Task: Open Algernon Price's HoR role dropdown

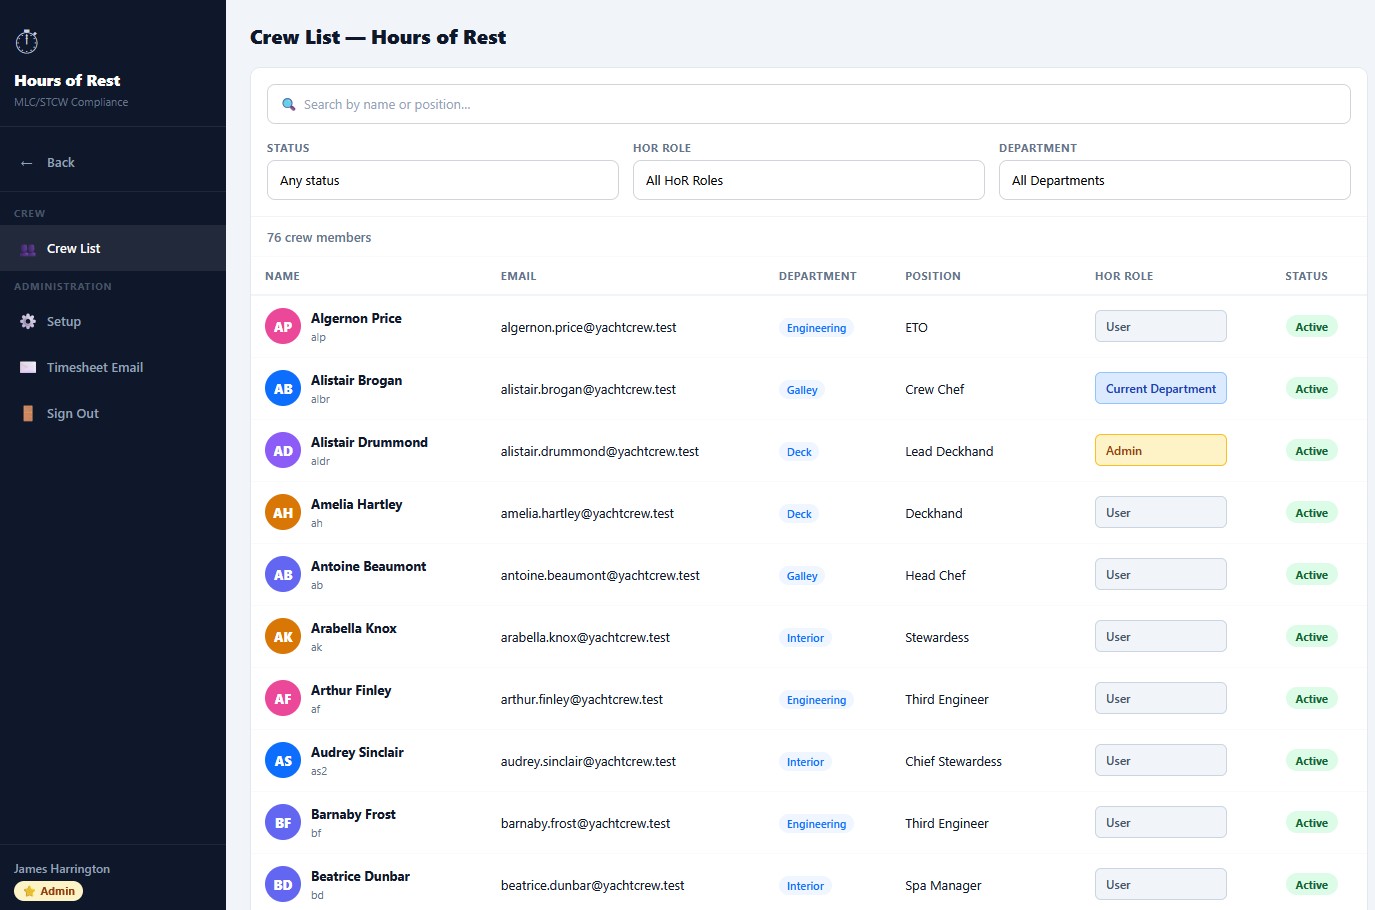Action: pyautogui.click(x=1161, y=327)
